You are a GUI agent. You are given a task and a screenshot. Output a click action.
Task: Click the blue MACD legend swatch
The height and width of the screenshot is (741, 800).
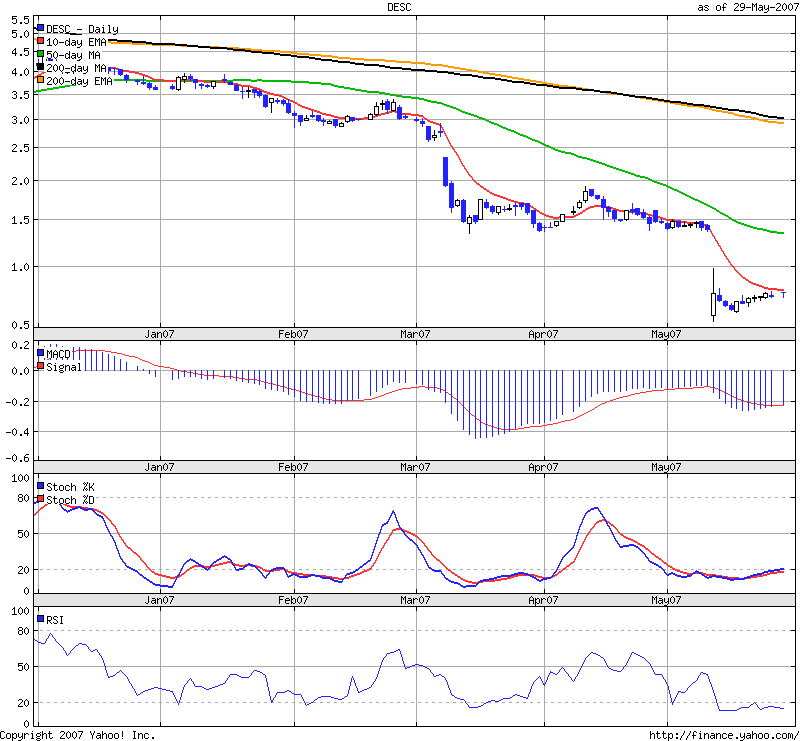(x=40, y=353)
